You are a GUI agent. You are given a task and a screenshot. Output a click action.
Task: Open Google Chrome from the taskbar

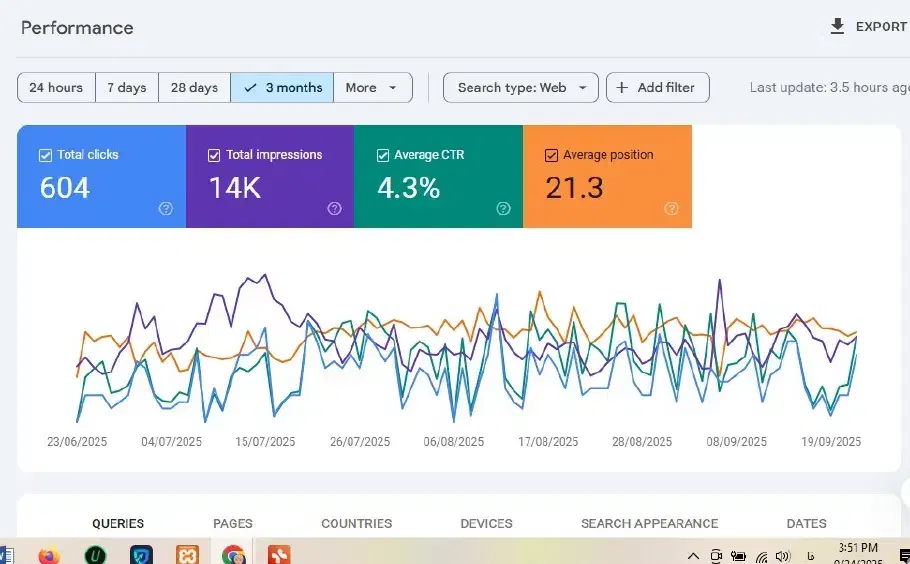point(234,555)
